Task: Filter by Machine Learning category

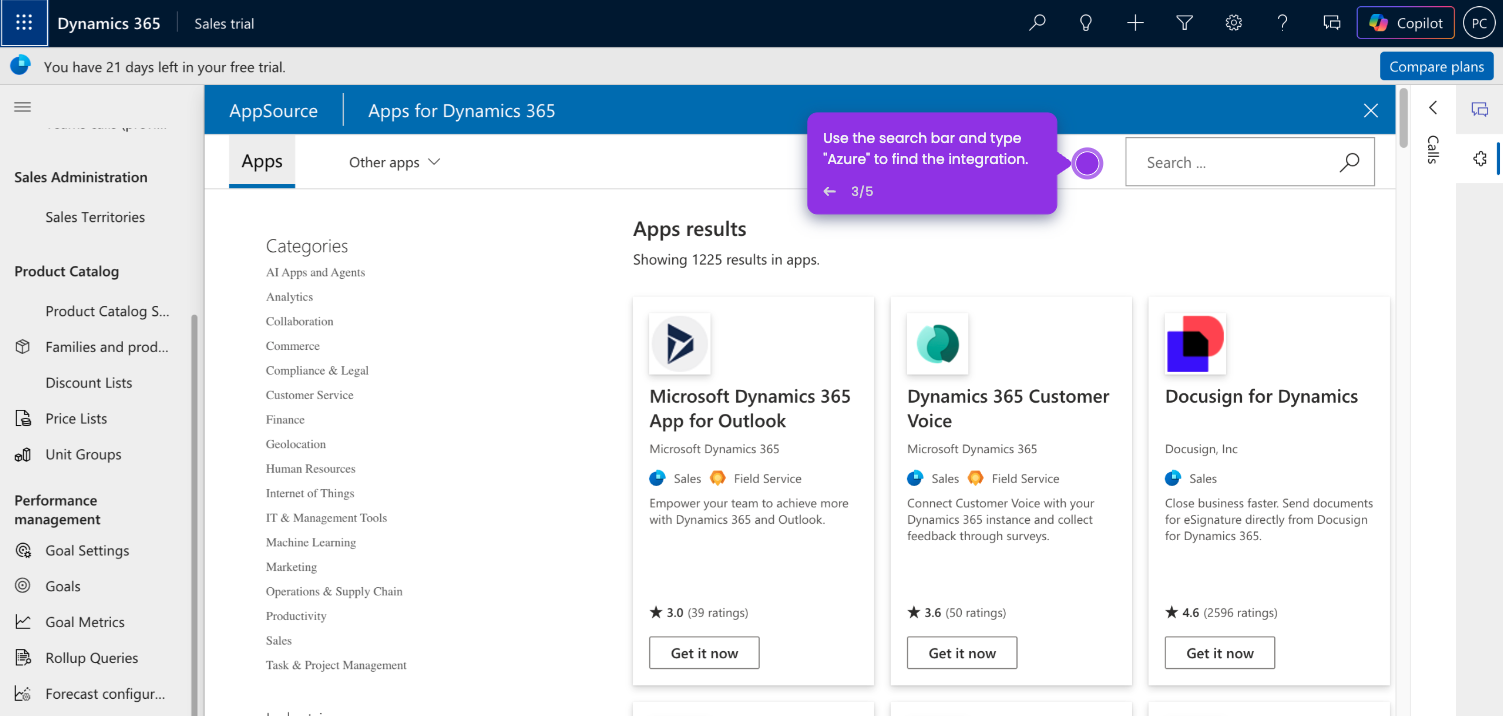Action: 311,542
